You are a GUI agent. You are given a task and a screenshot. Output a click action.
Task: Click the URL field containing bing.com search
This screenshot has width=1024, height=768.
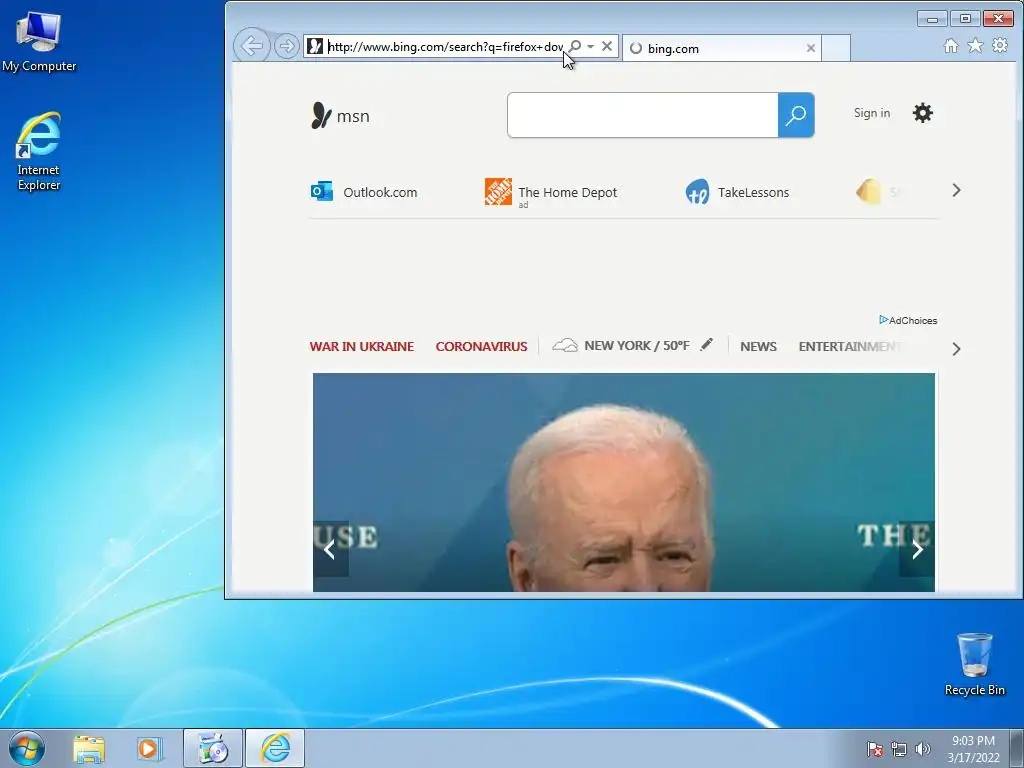pyautogui.click(x=444, y=46)
